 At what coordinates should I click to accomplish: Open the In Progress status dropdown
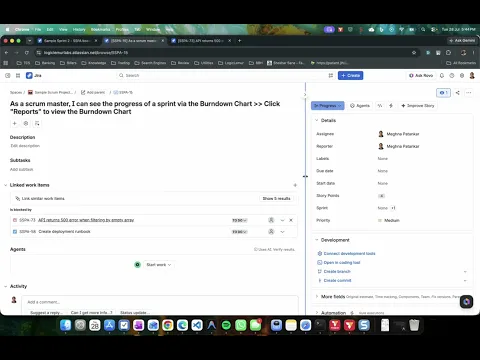[x=328, y=106]
